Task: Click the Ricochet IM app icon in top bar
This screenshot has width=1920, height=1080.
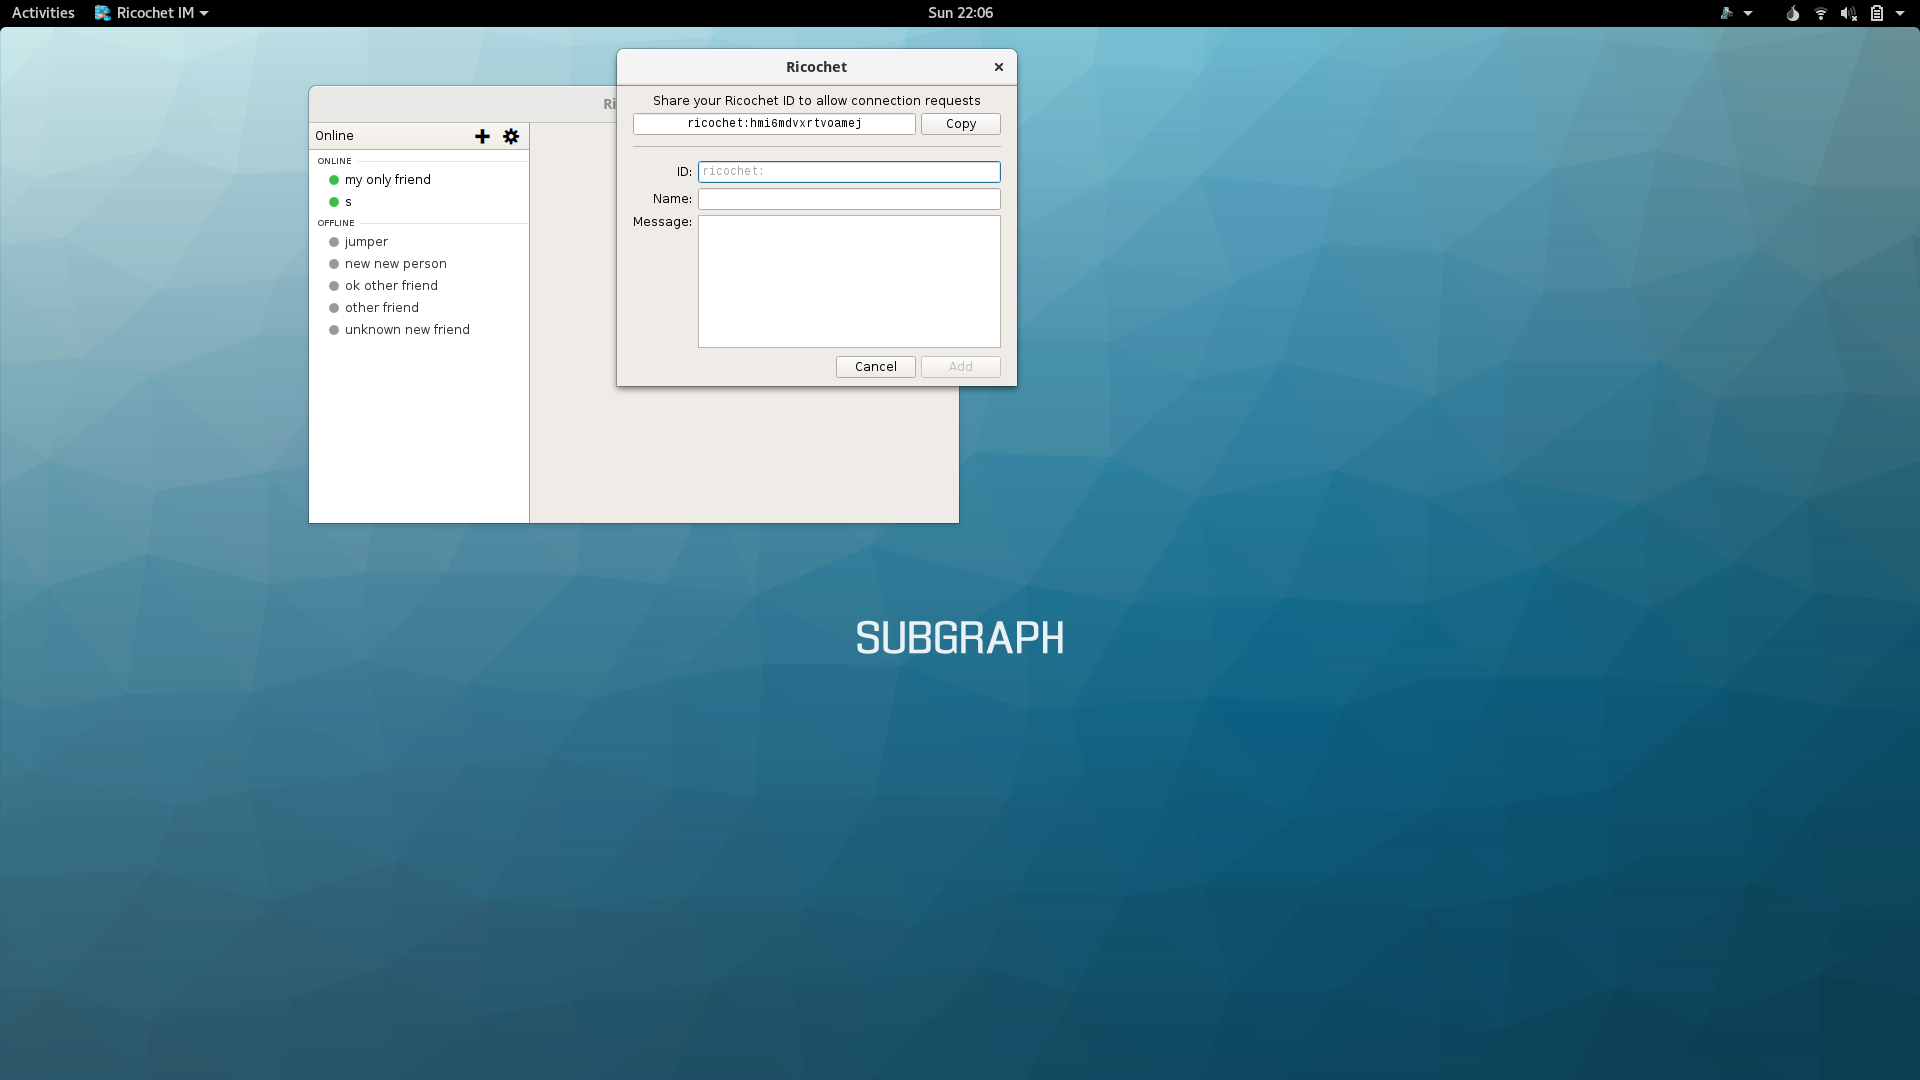Action: pos(103,13)
